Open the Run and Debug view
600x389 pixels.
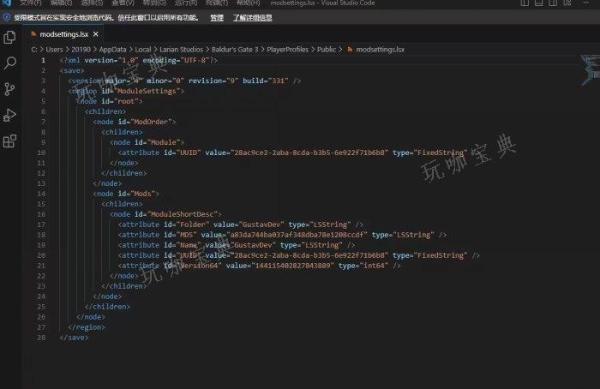pos(10,115)
